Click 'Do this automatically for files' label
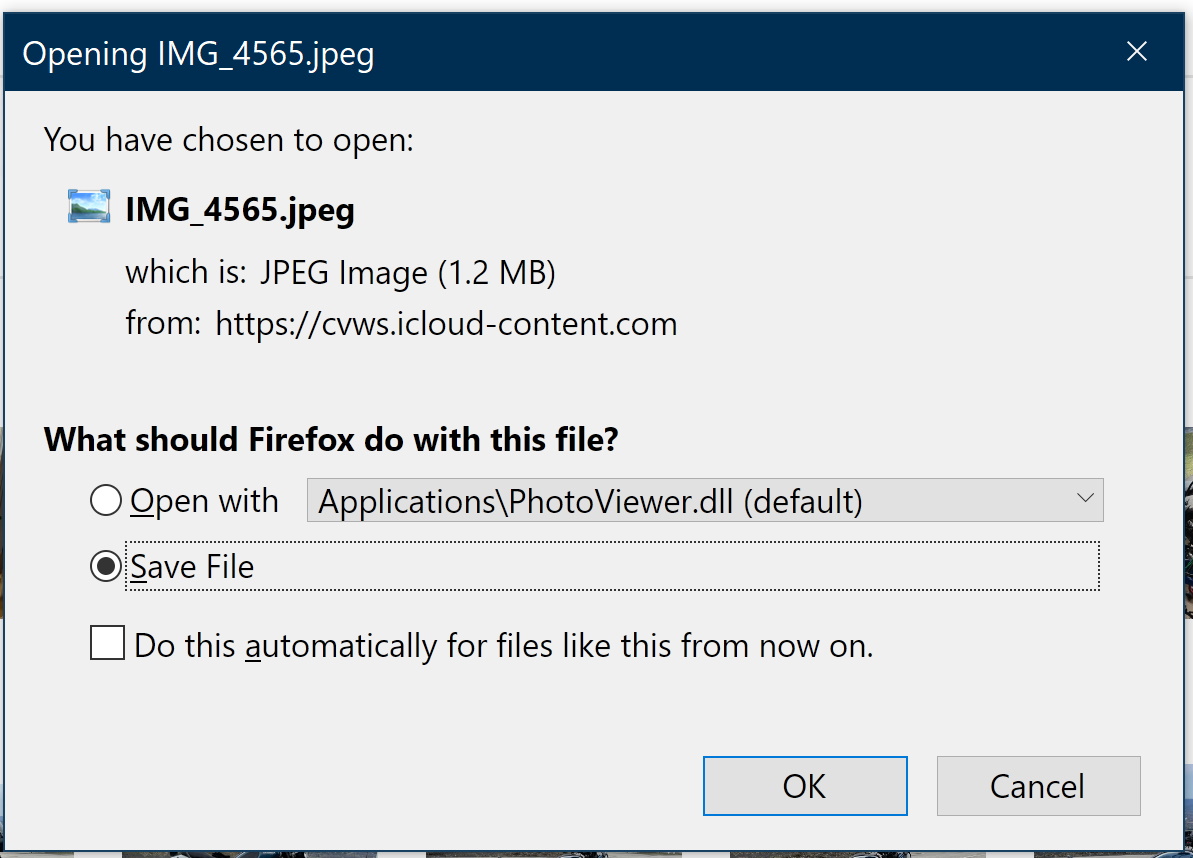This screenshot has width=1193, height=858. coord(503,646)
